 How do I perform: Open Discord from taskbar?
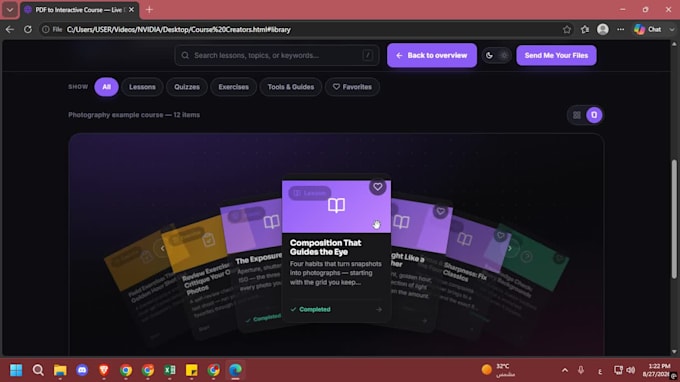click(82, 370)
